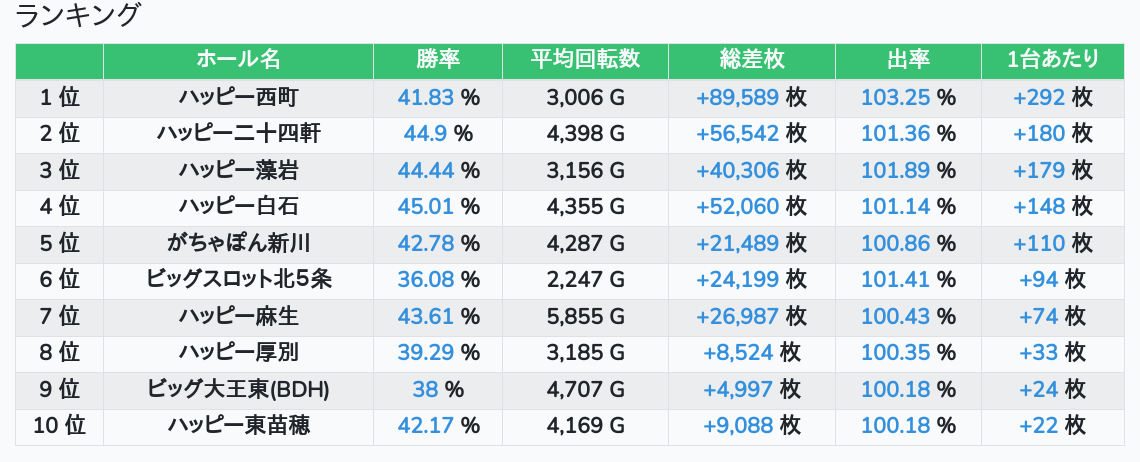
Task: Click the 勝率 column header
Action: click(438, 60)
